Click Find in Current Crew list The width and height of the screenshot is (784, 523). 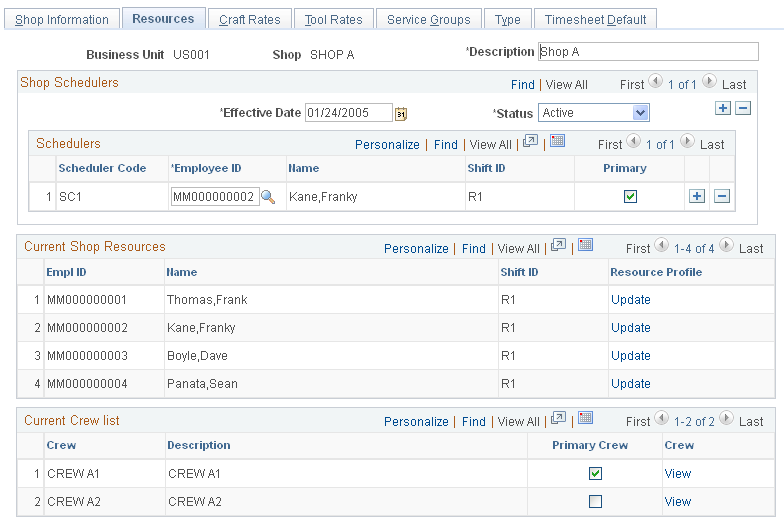point(474,422)
